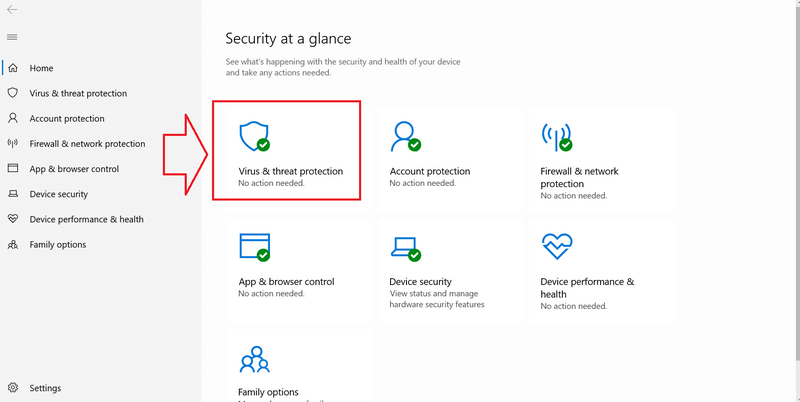This screenshot has height=402, width=800.
Task: Click the laptop icon in Device security tile
Action: tap(404, 247)
